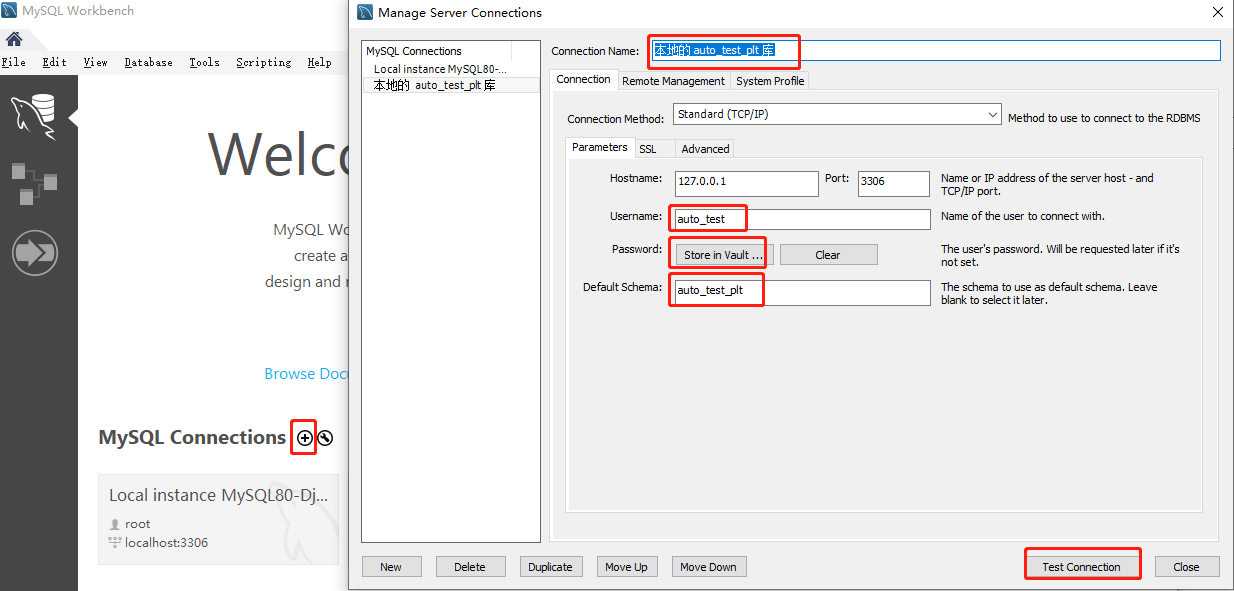1234x591 pixels.
Task: Click the Delete connection button
Action: (x=470, y=567)
